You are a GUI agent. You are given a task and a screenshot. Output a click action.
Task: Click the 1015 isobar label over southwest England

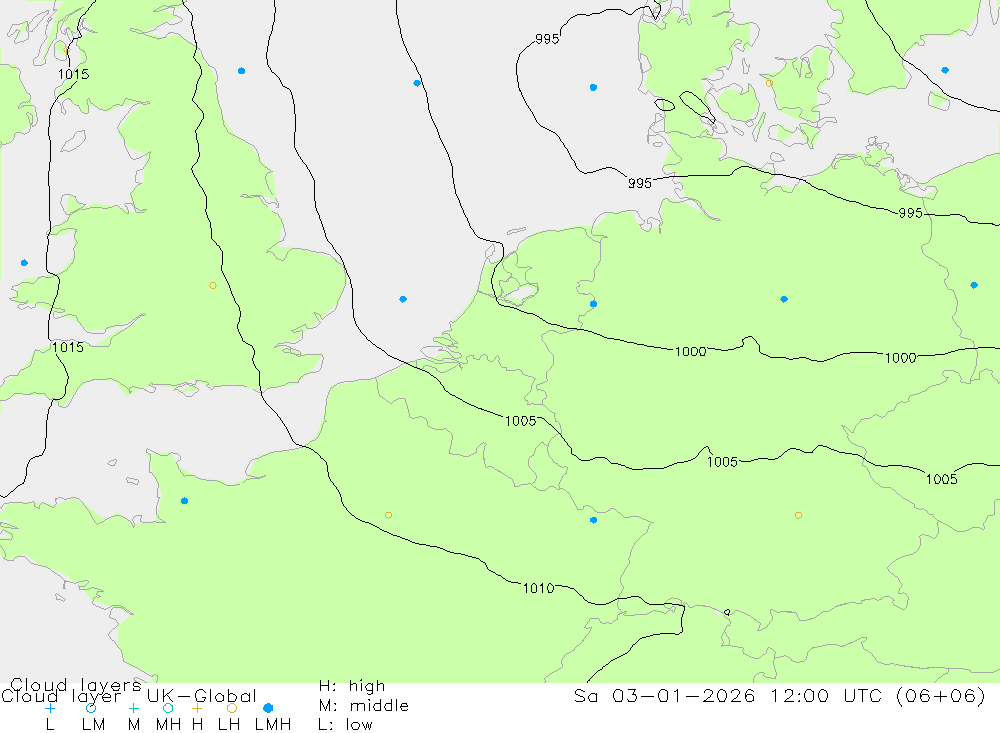[x=68, y=347]
